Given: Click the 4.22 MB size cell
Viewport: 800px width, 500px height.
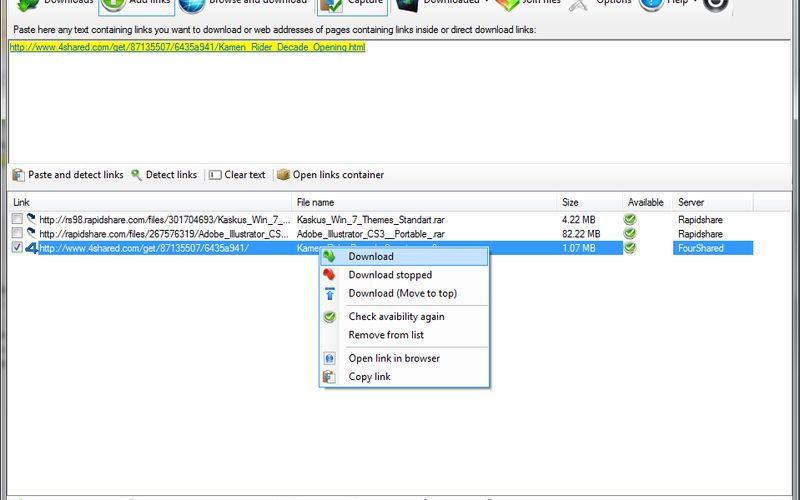Looking at the screenshot, I should click(579, 220).
